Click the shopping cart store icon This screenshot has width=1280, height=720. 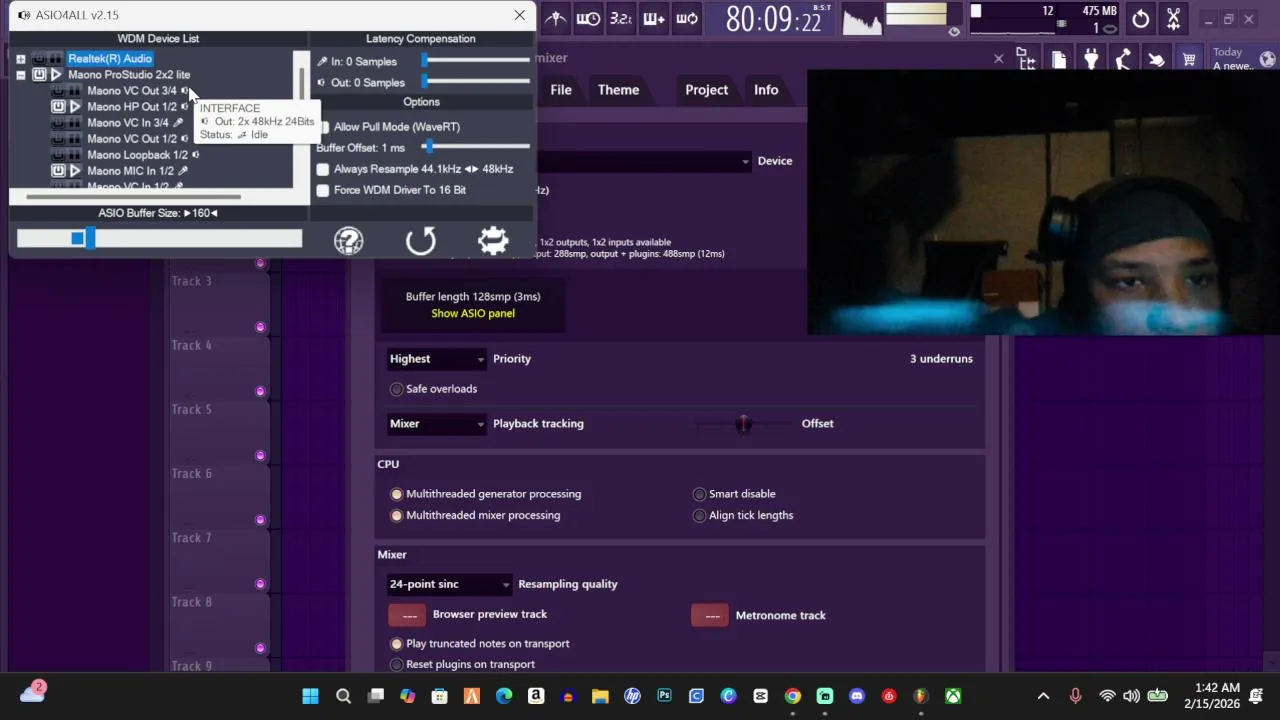pyautogui.click(x=1189, y=59)
